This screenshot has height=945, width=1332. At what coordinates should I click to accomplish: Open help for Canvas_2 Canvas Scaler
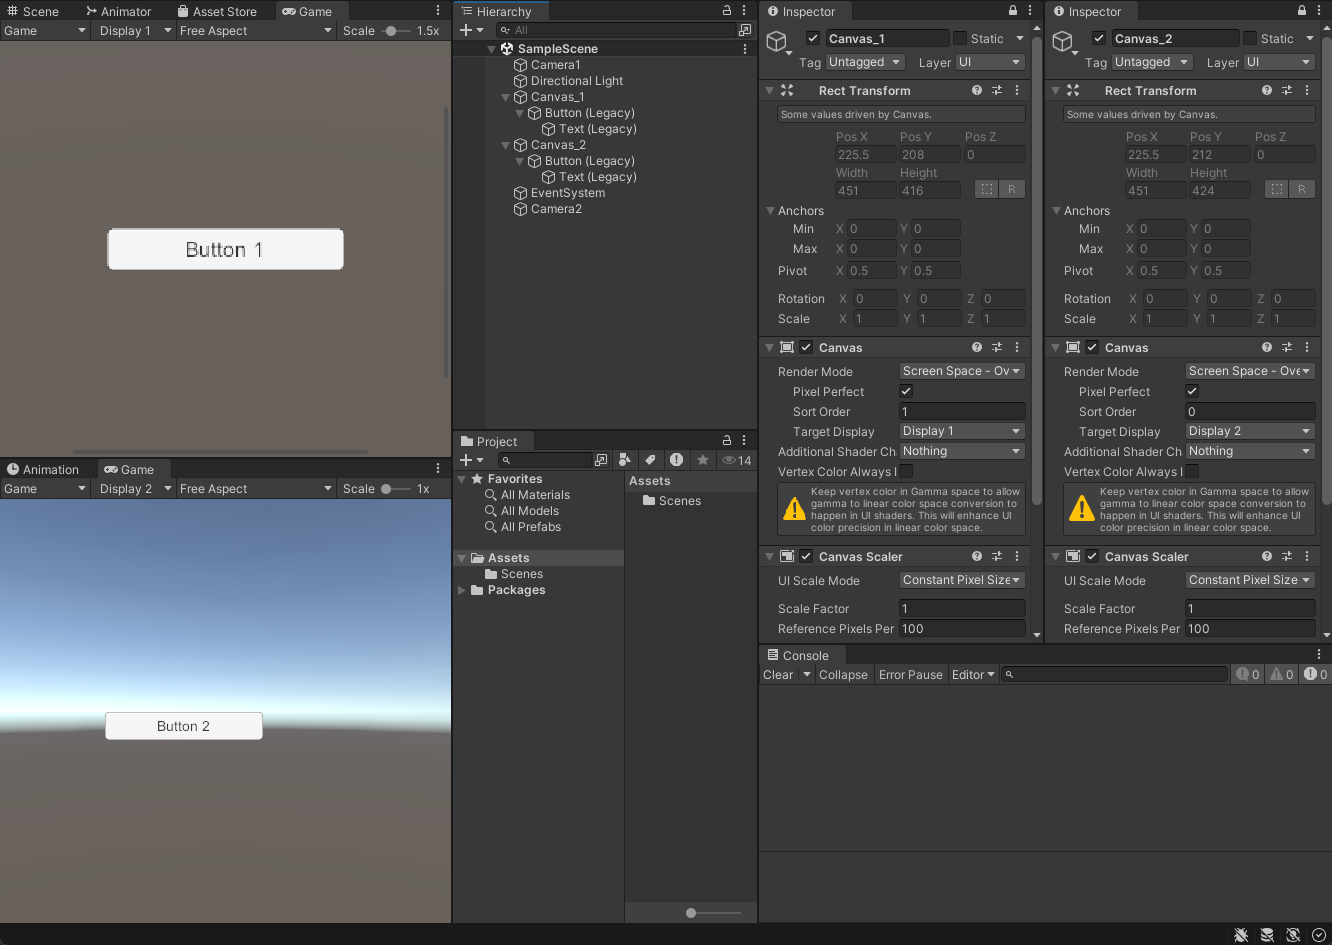pos(1267,556)
